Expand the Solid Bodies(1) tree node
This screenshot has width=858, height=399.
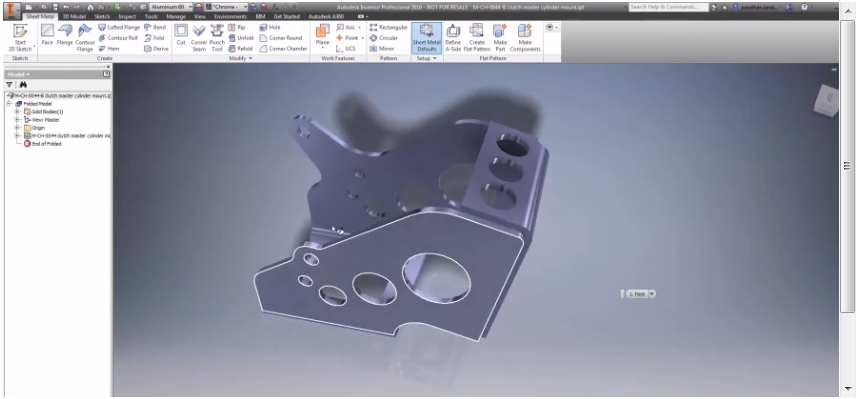(x=17, y=111)
